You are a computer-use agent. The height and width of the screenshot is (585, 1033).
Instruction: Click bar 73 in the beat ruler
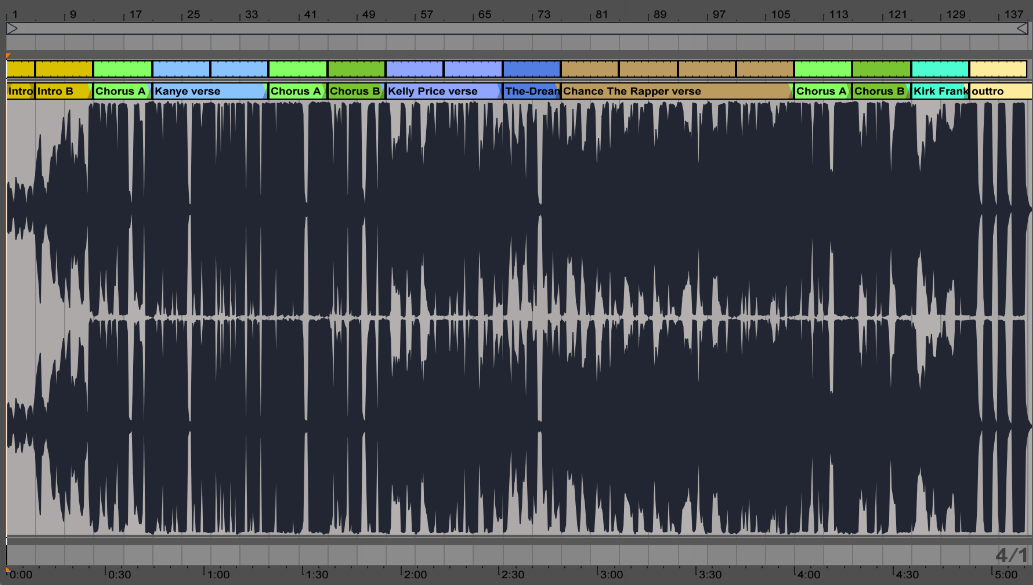[x=543, y=15]
